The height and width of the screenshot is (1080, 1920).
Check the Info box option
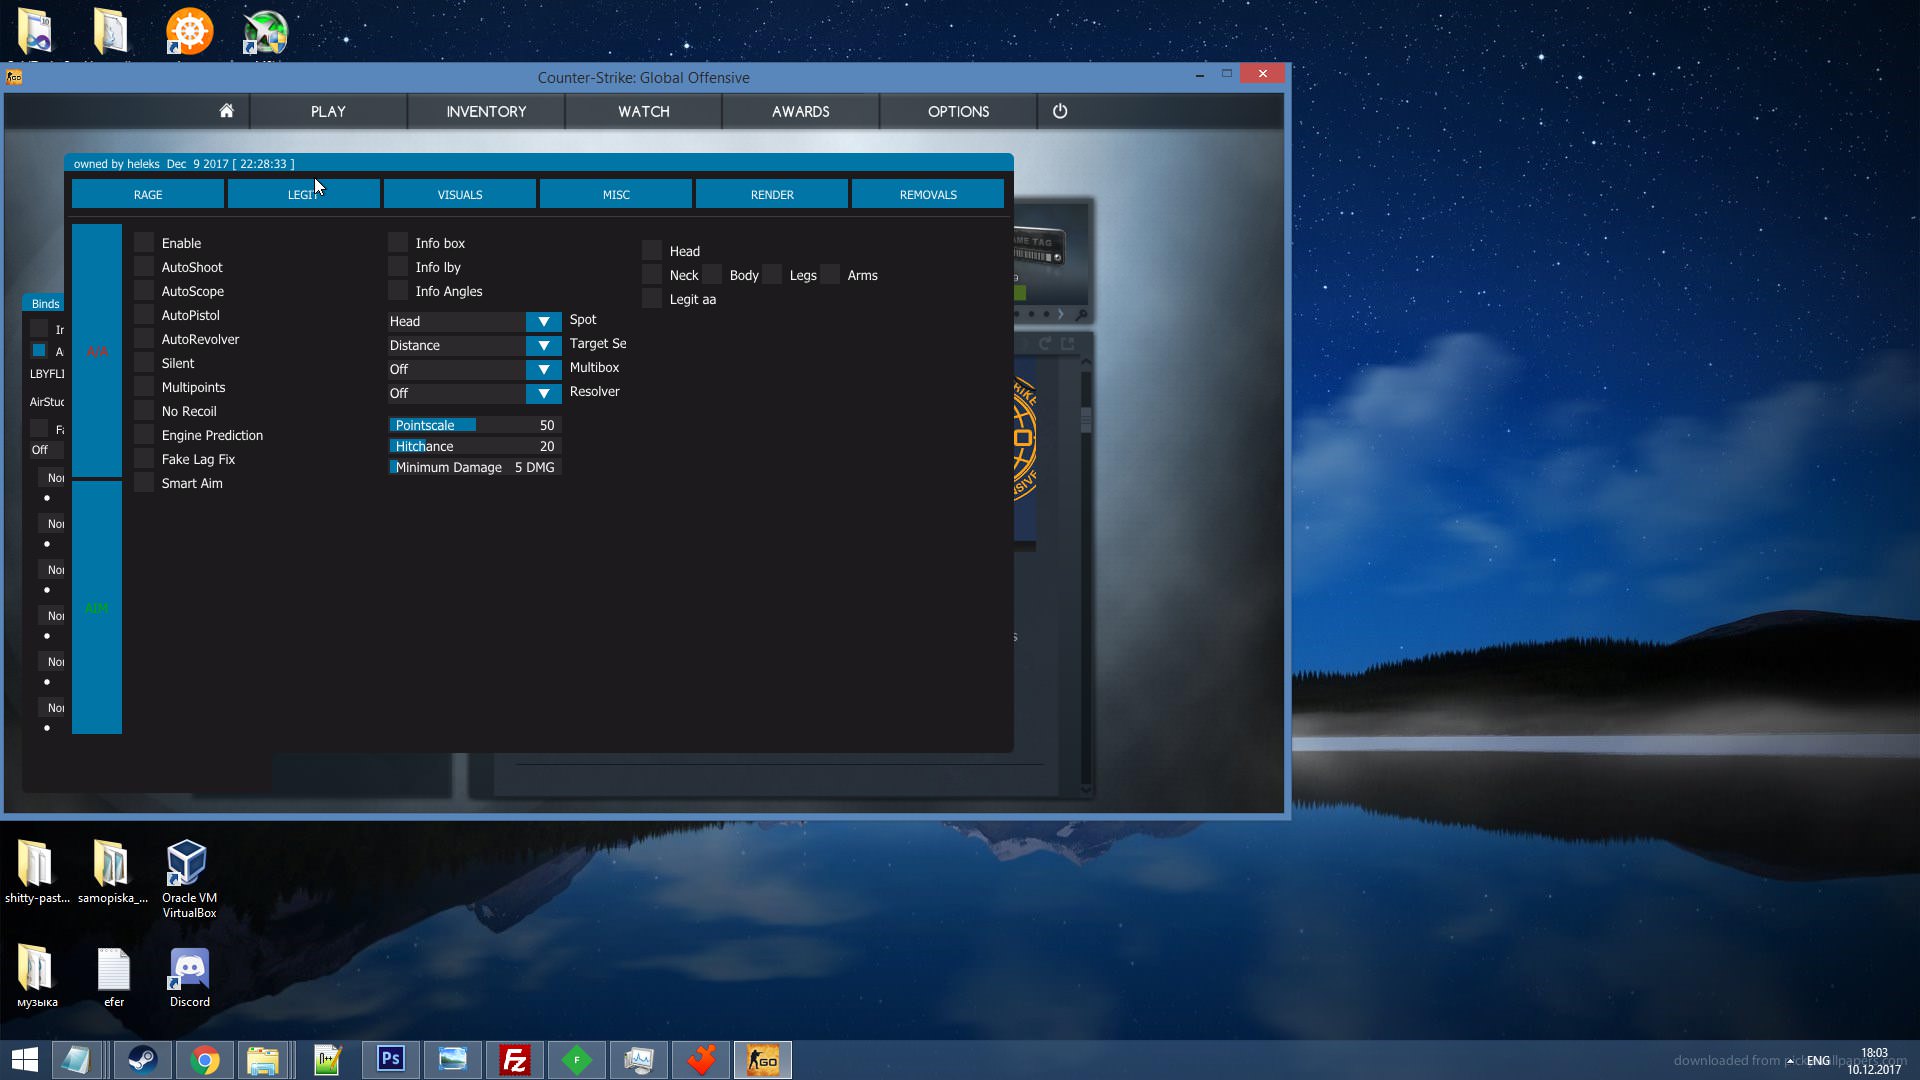[x=398, y=243]
